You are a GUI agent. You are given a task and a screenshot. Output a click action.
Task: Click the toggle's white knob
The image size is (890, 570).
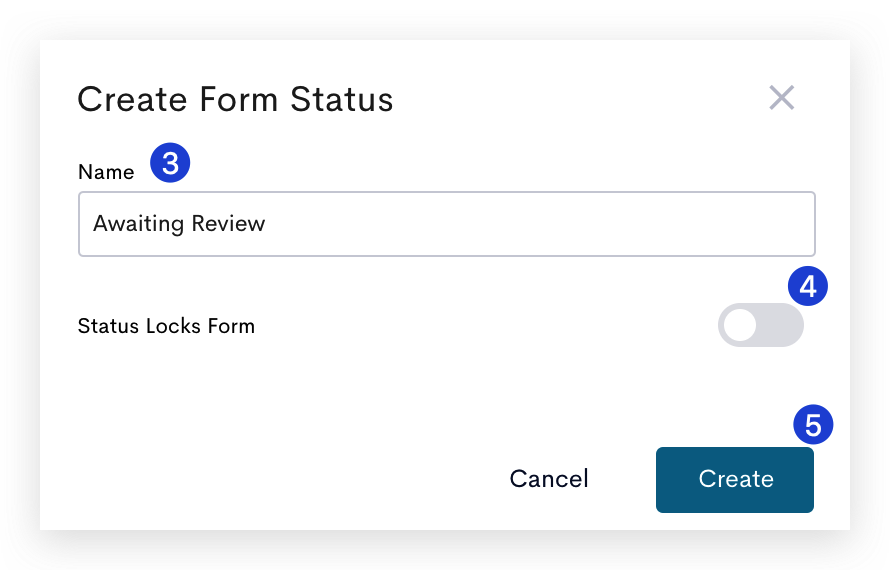(740, 325)
